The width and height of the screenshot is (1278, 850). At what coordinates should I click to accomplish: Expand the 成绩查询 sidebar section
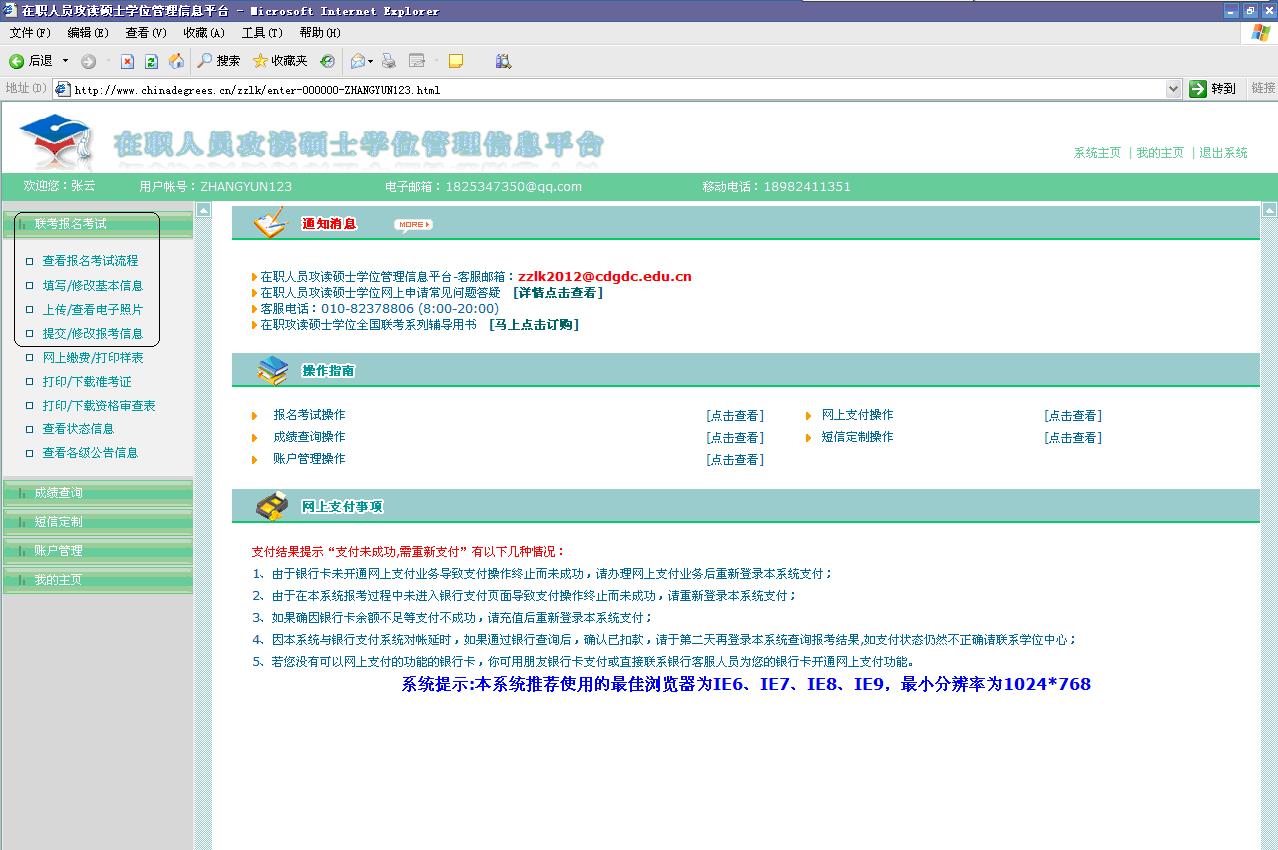[x=58, y=493]
